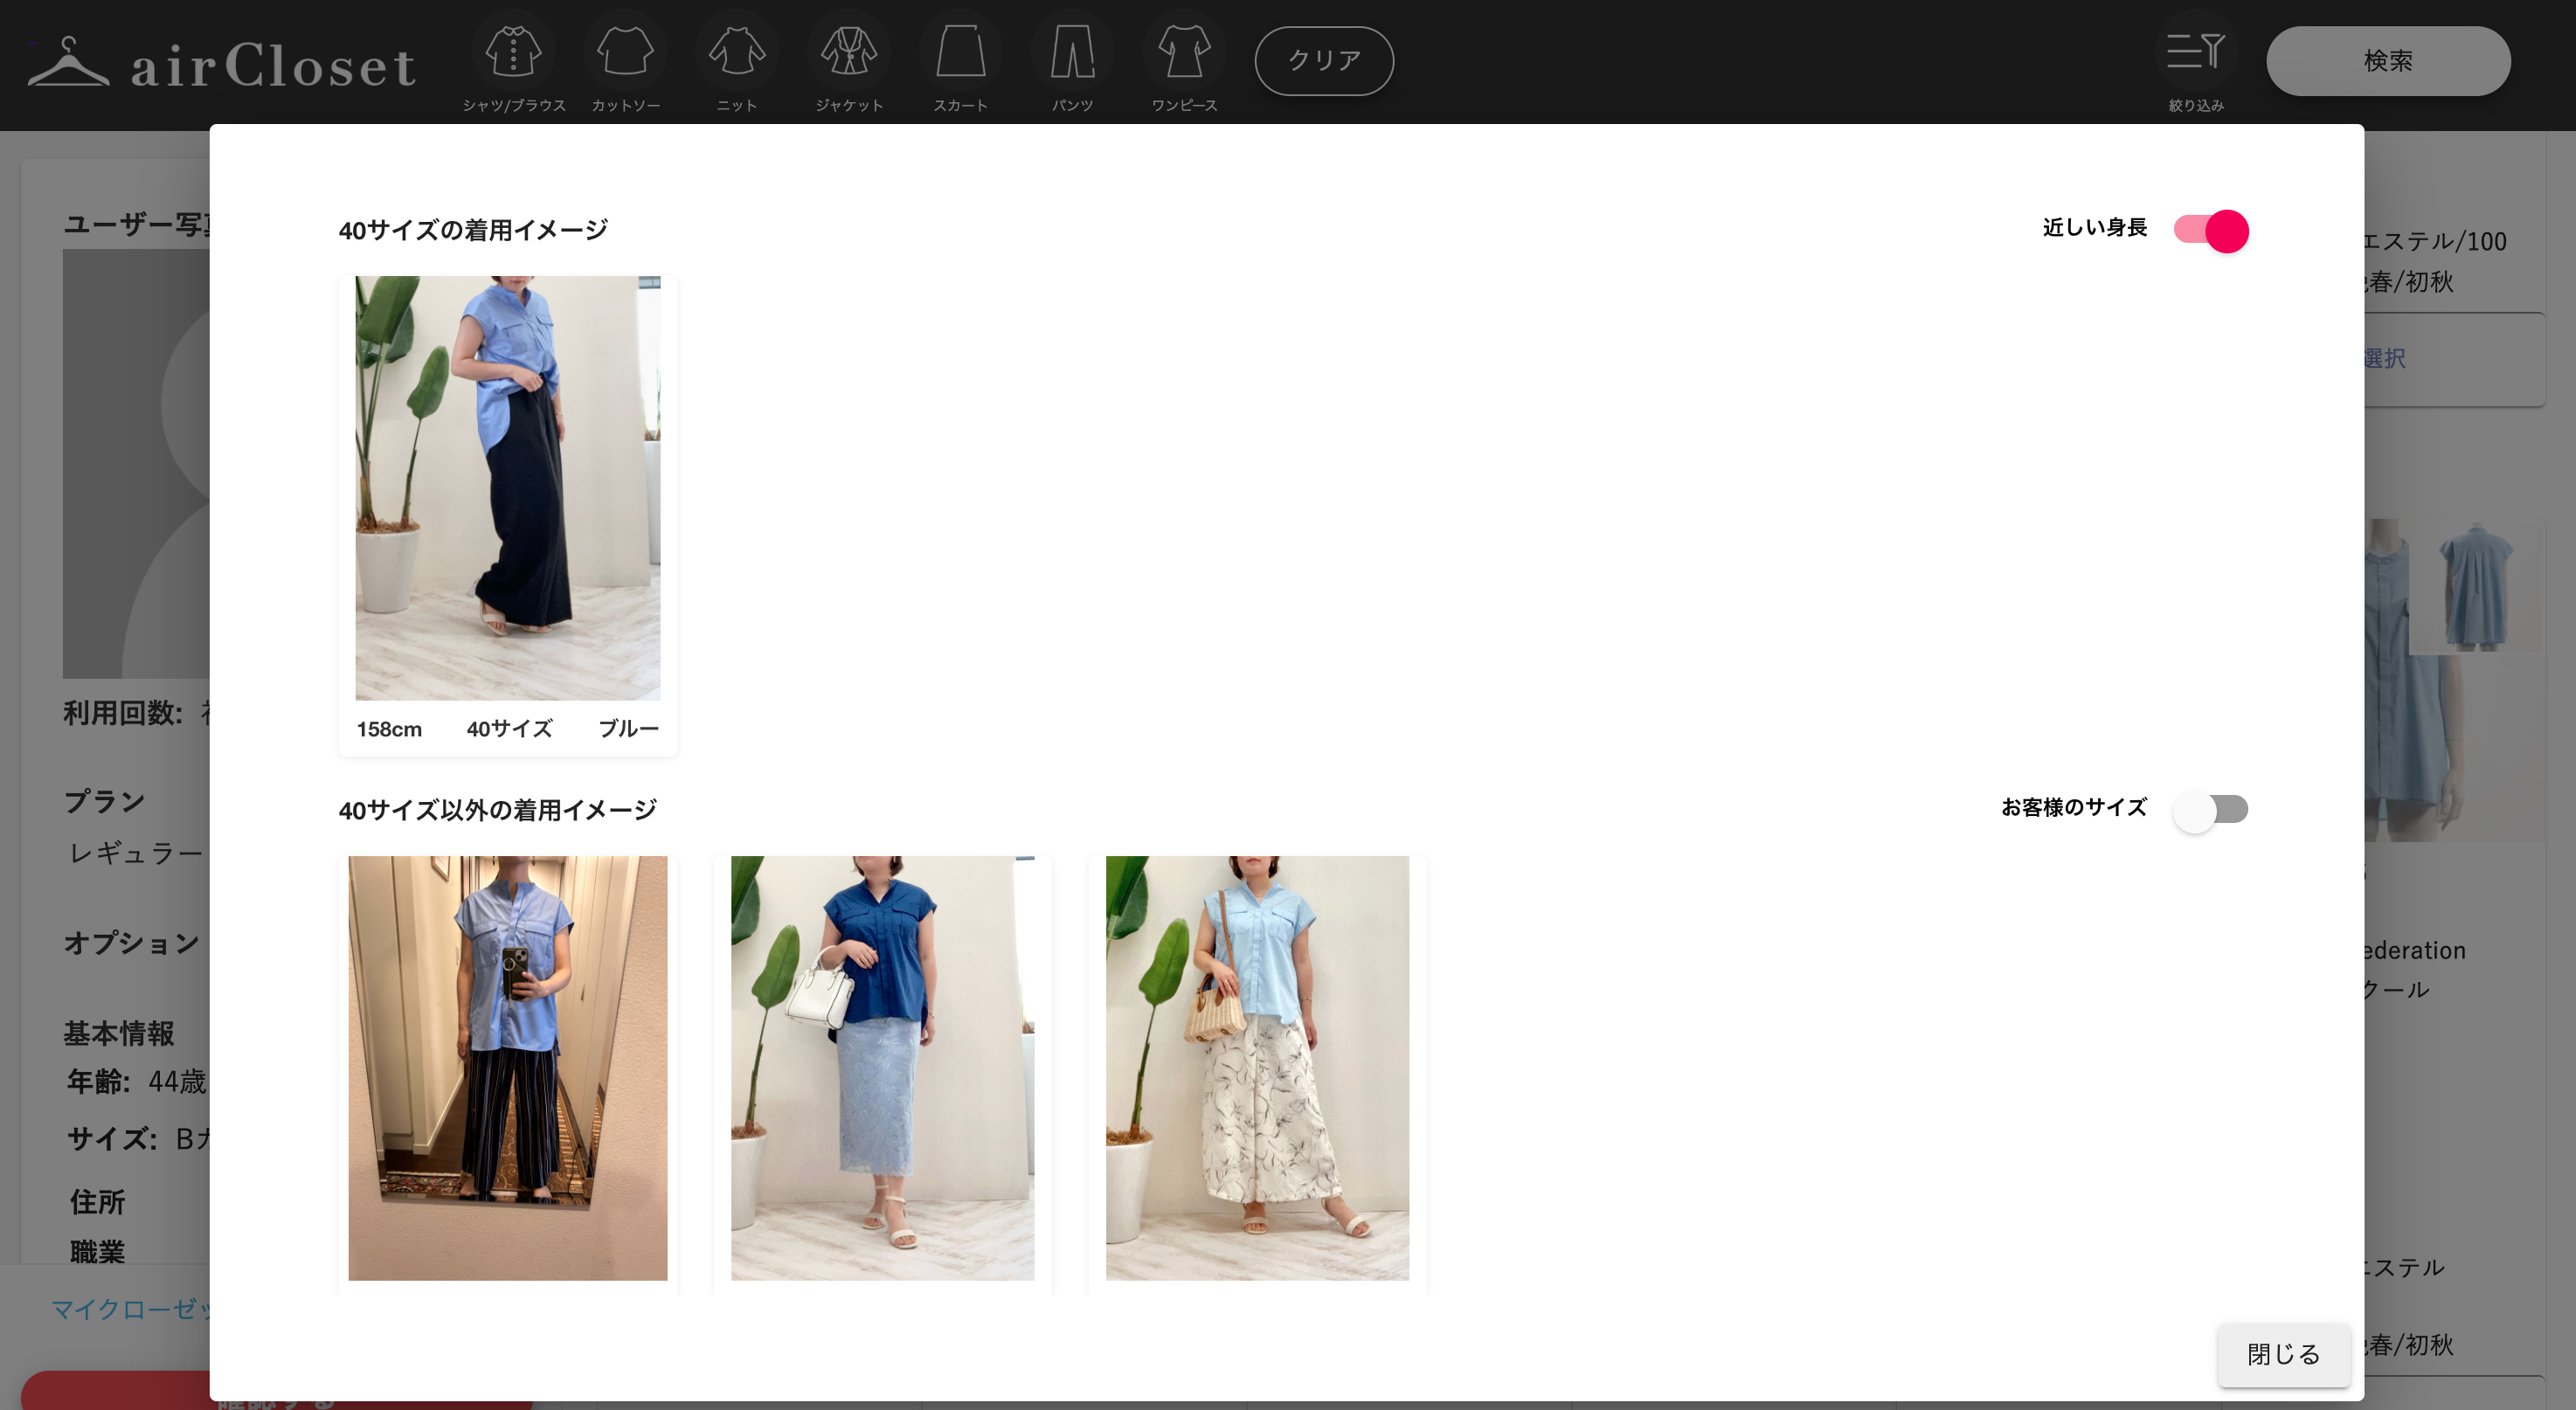The image size is (2576, 1410).
Task: Click the マイクローゼット link
Action: [x=130, y=1309]
